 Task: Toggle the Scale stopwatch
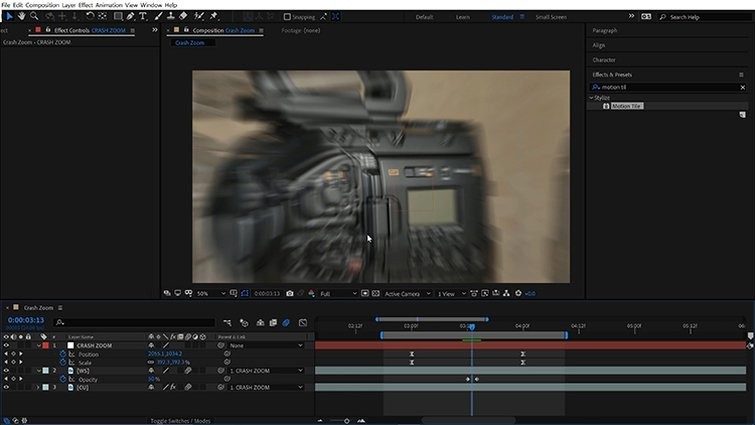click(x=63, y=362)
